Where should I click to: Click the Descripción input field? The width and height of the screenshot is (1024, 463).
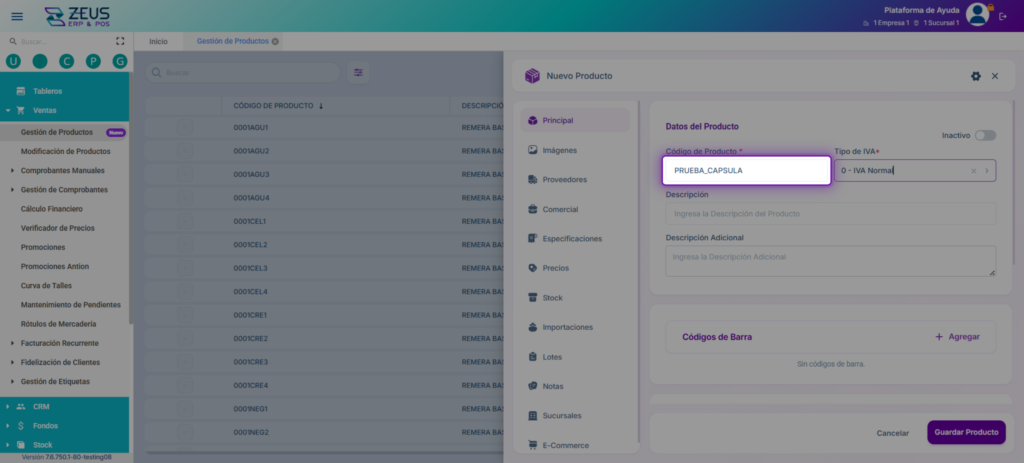click(x=831, y=214)
